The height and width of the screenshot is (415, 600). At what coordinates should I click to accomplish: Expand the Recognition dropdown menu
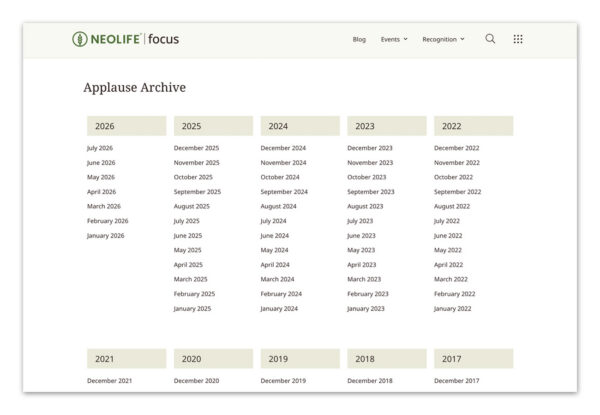pos(443,39)
